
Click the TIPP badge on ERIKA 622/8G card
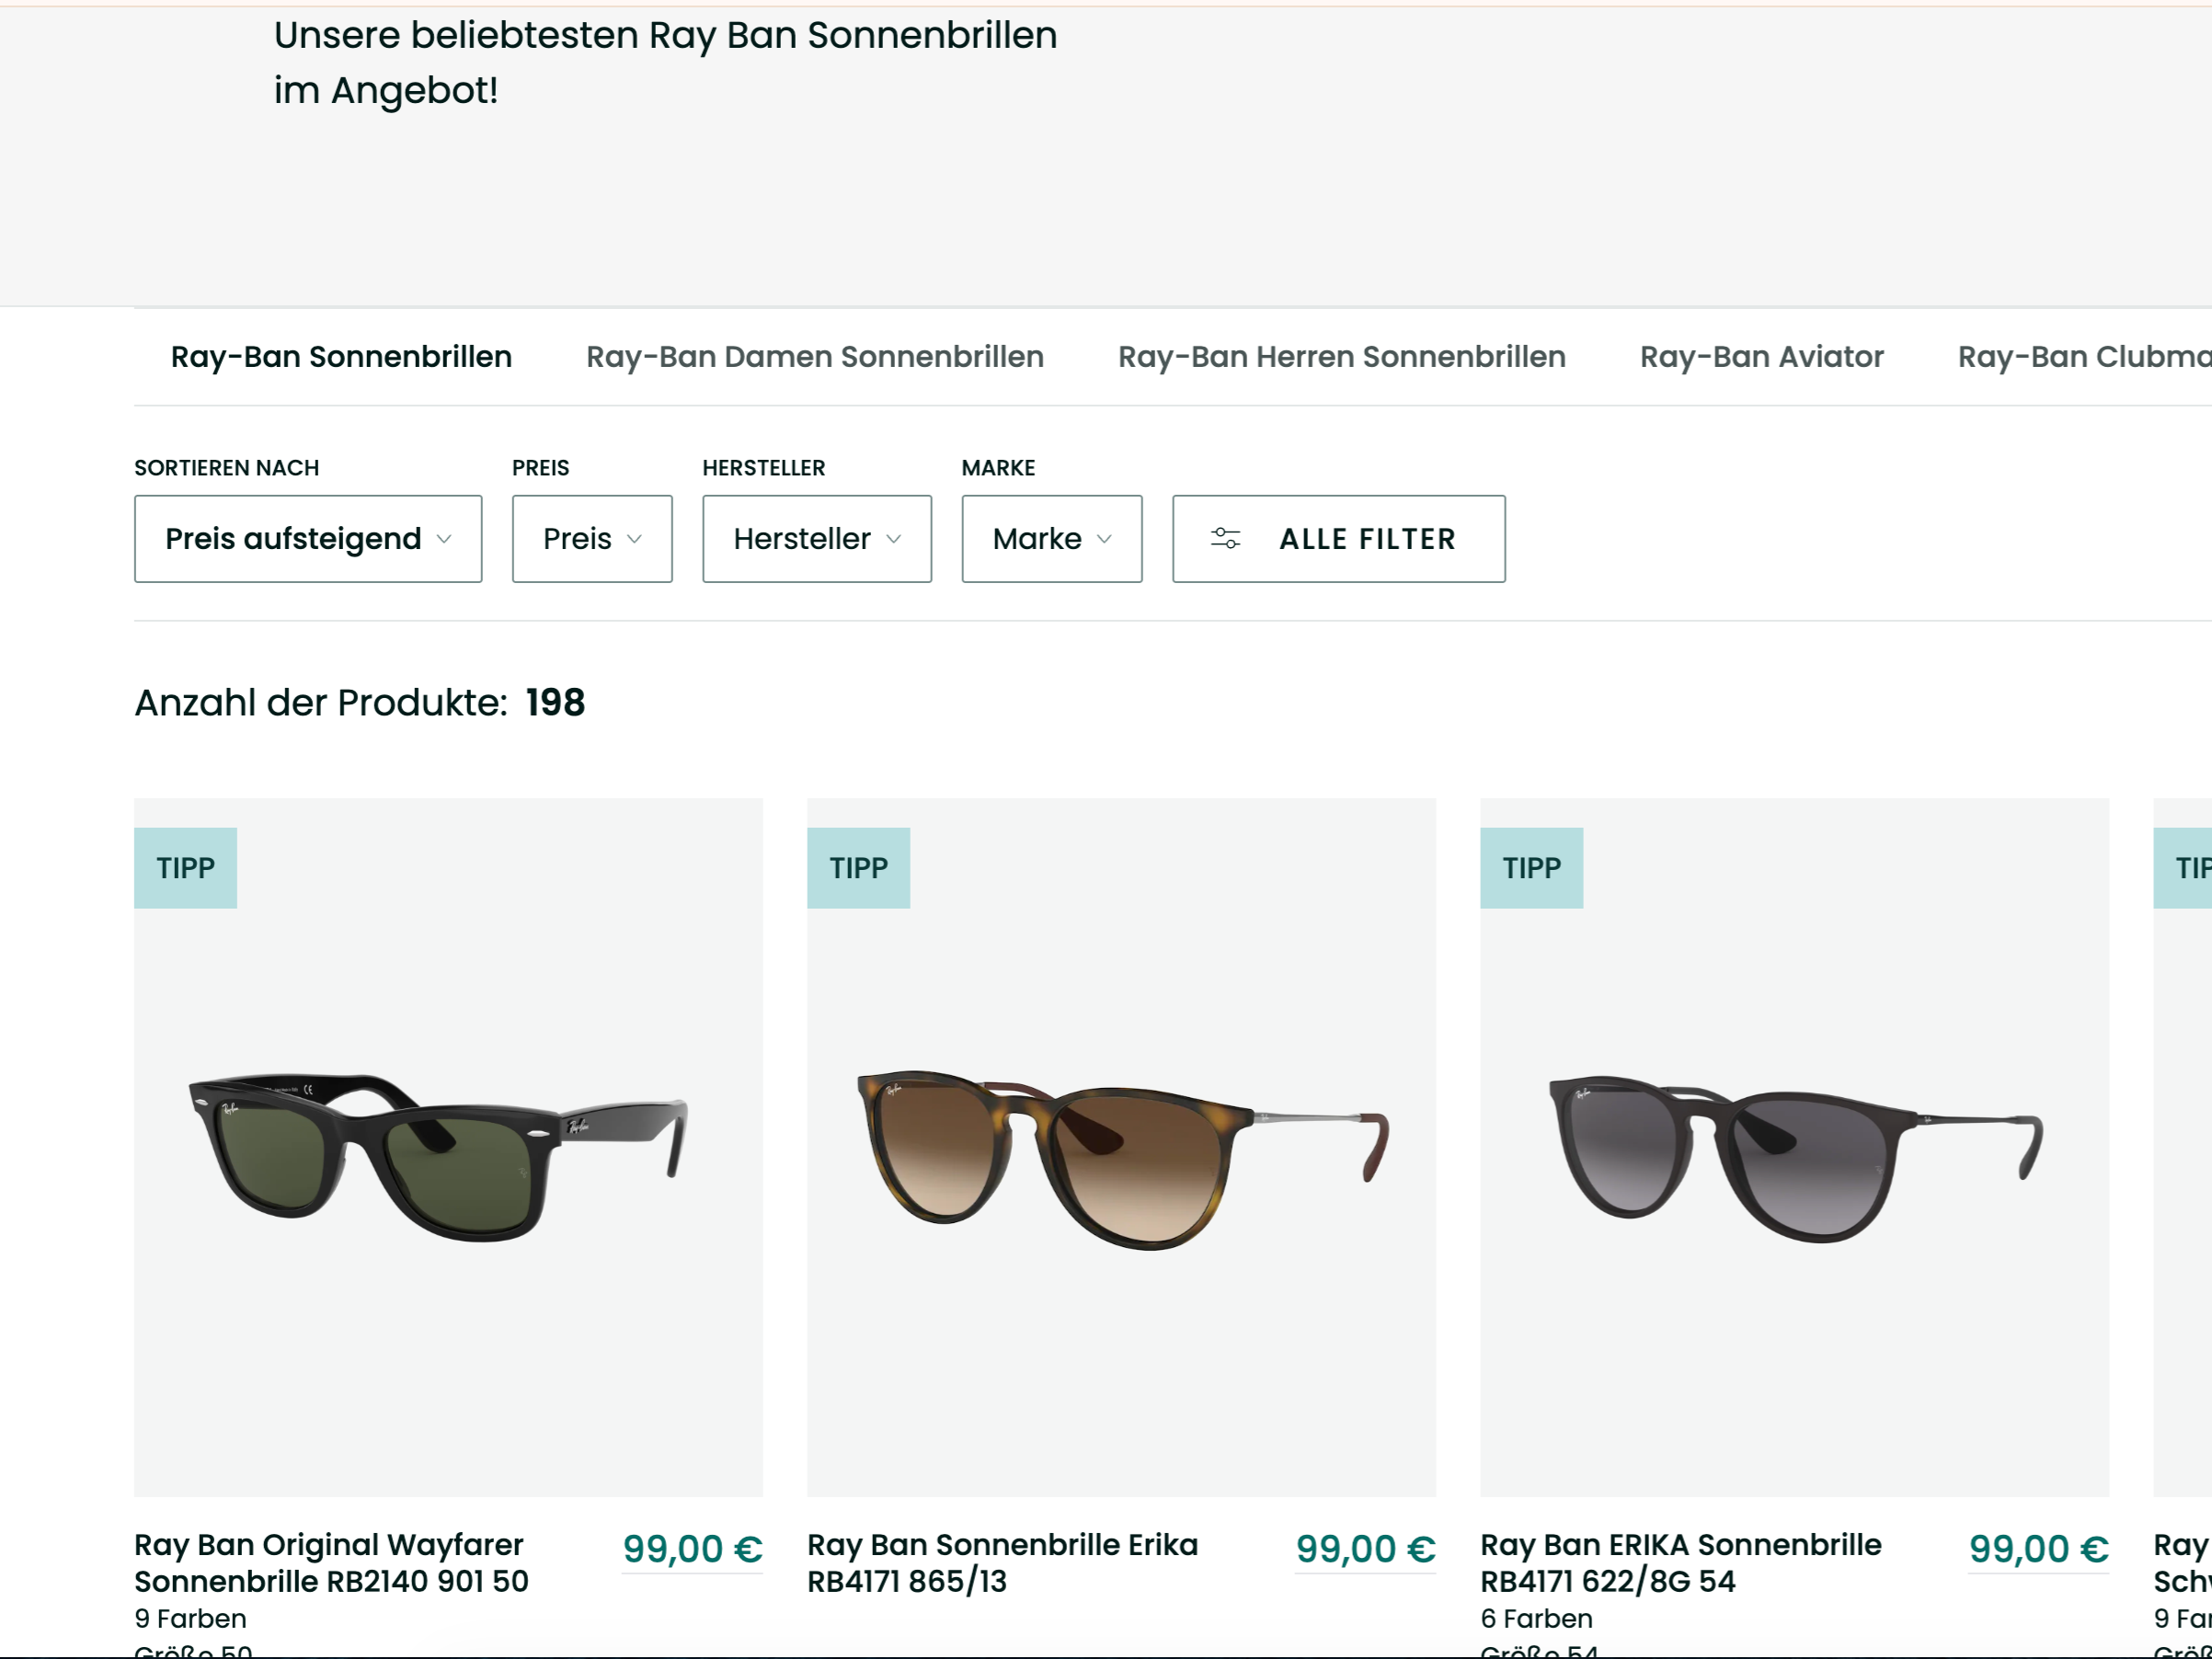tap(1532, 868)
